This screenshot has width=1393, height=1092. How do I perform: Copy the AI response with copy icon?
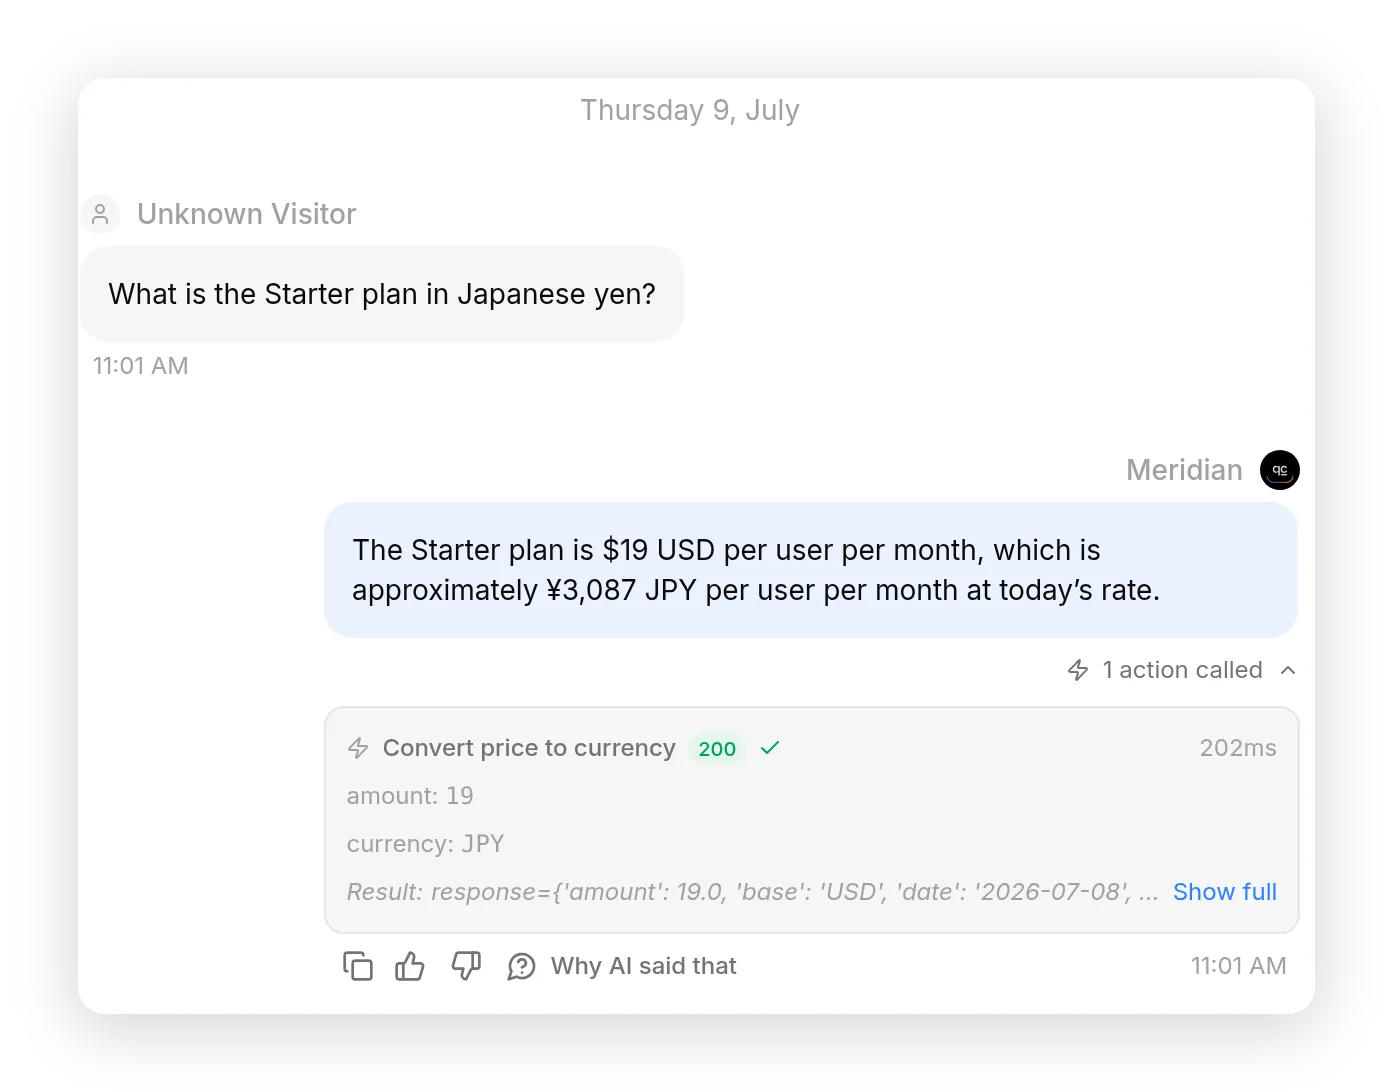tap(358, 966)
